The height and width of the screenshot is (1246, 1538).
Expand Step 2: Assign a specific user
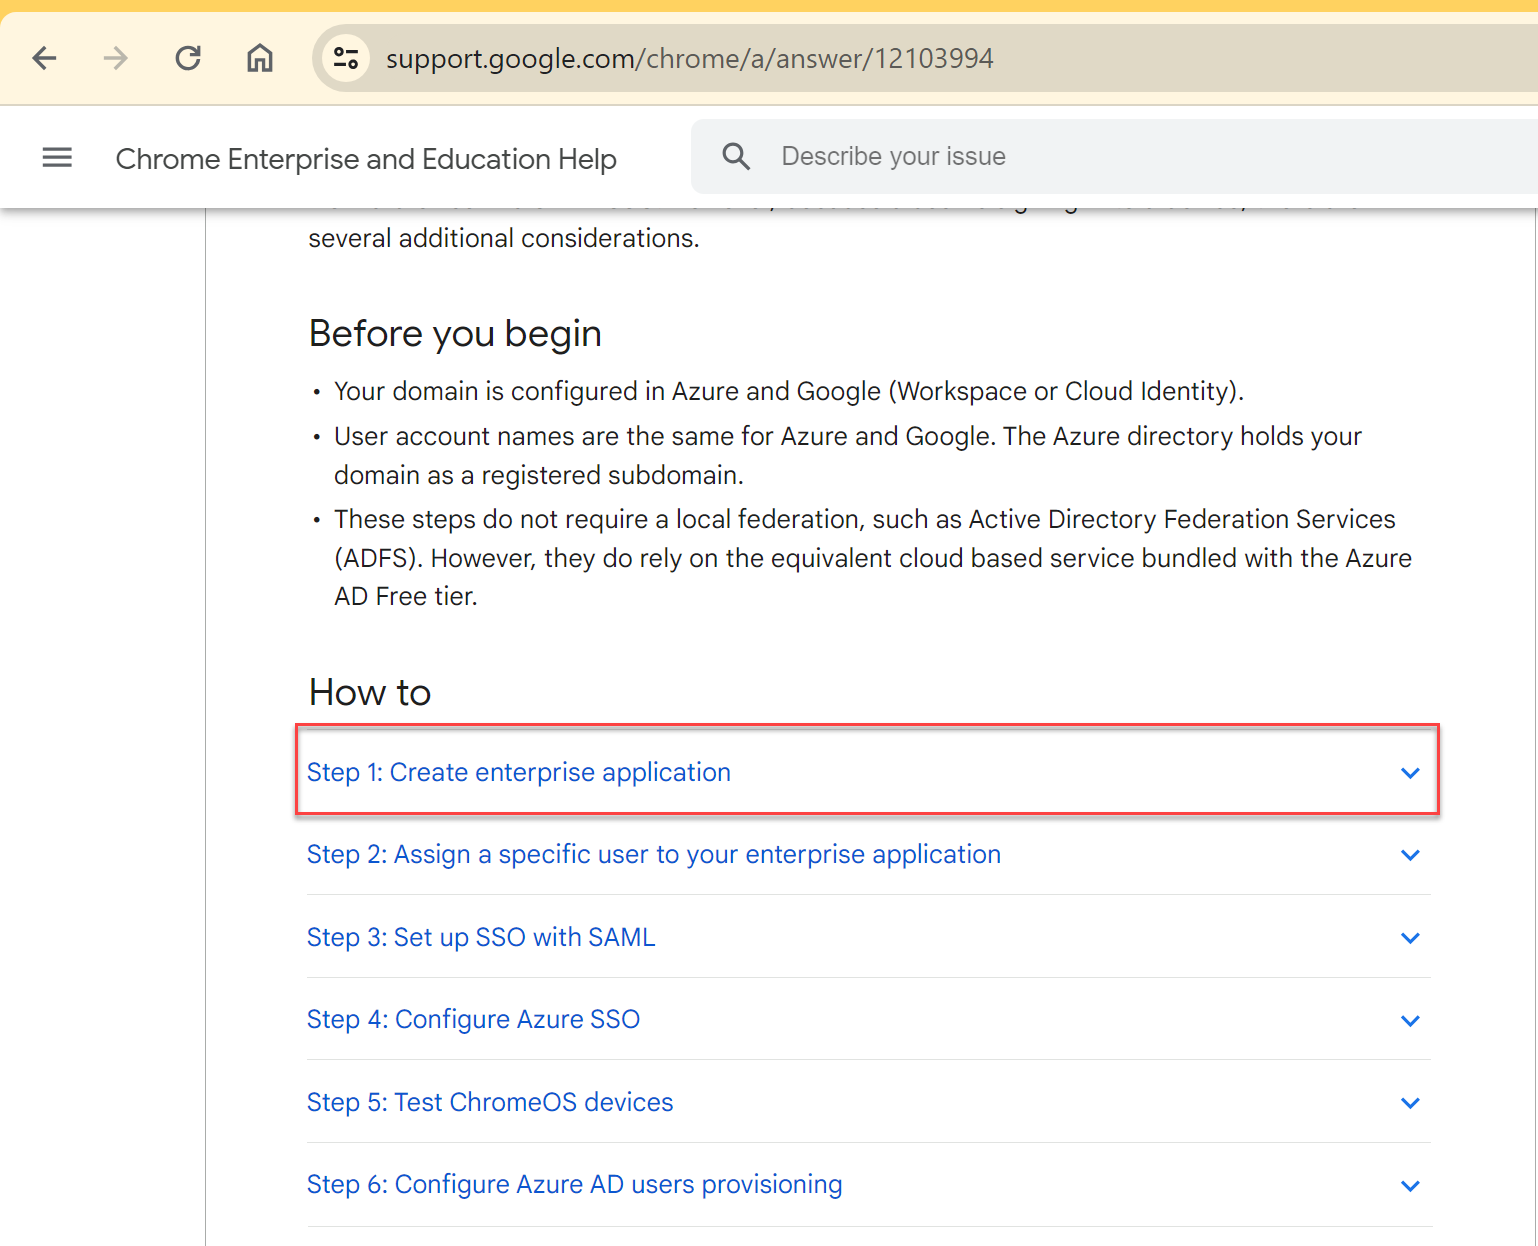pos(653,854)
